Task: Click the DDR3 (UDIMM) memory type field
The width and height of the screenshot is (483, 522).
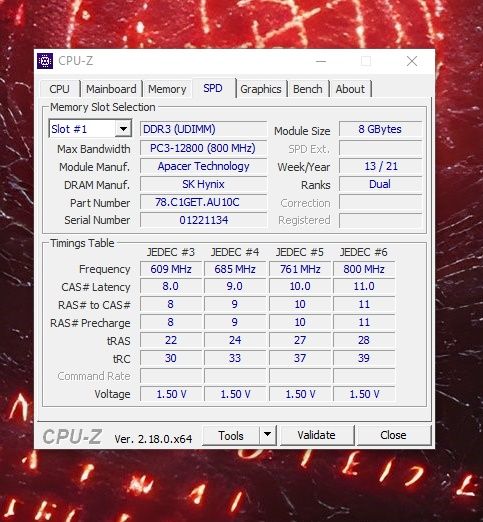Action: (x=203, y=129)
